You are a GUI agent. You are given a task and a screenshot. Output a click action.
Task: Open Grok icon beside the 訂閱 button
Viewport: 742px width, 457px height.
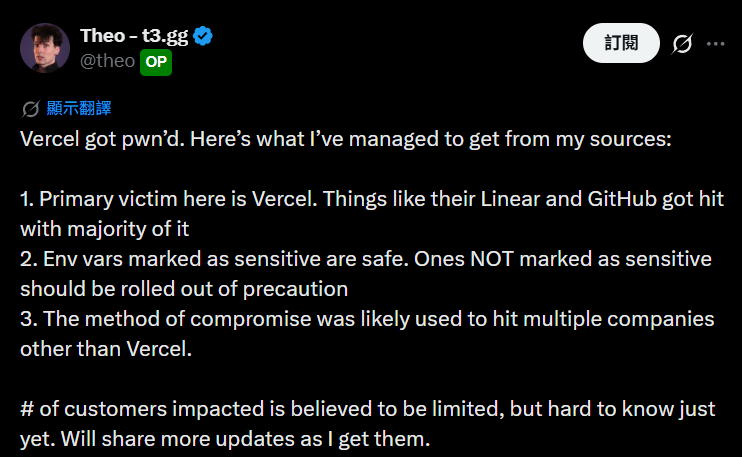click(682, 44)
